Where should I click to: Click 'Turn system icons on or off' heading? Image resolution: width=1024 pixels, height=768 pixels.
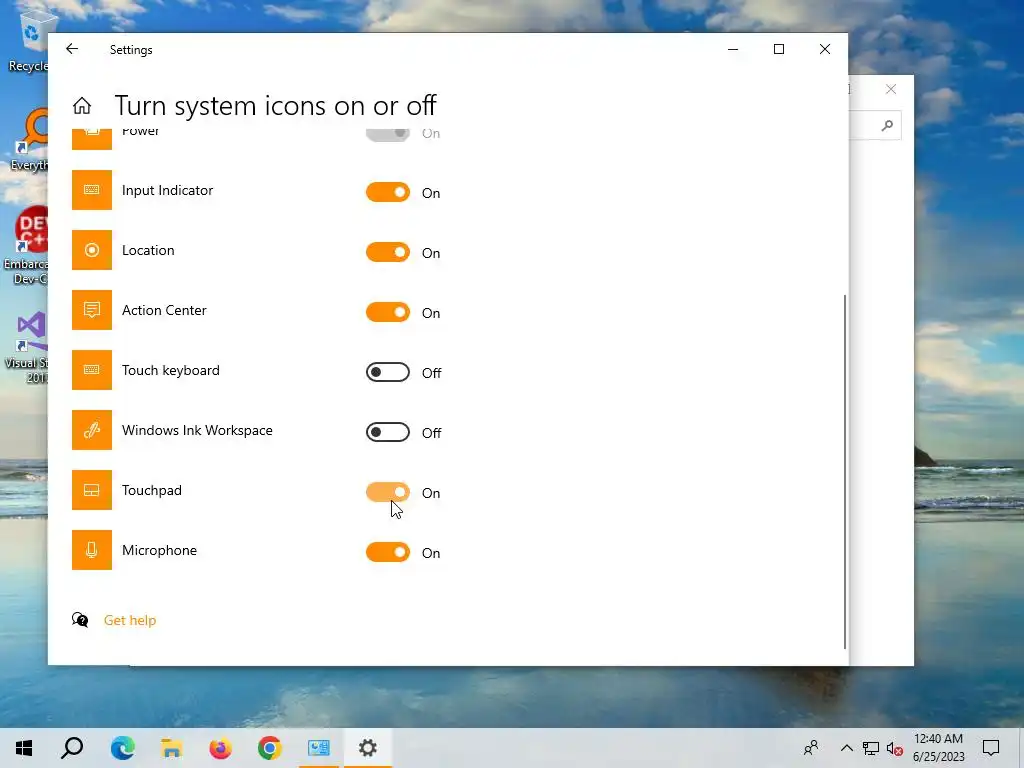point(275,106)
